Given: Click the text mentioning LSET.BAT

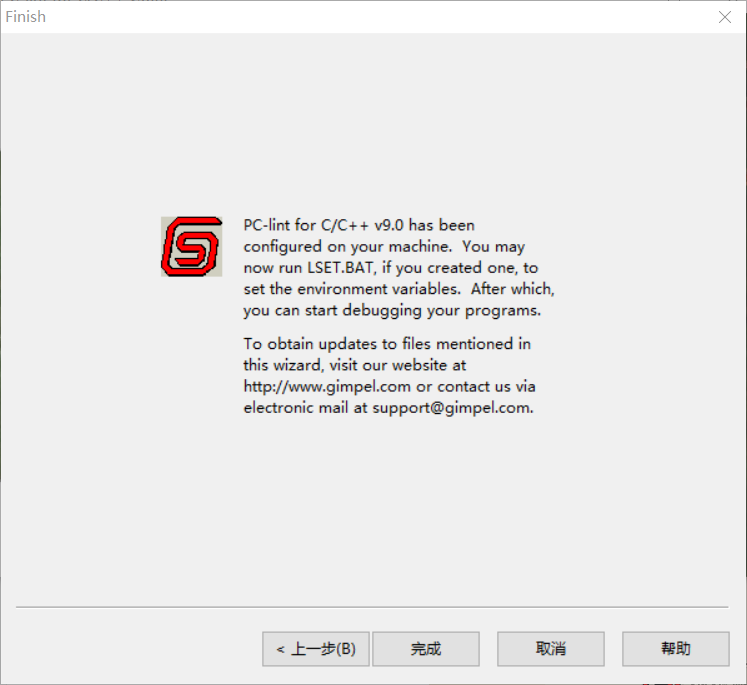Looking at the screenshot, I should pos(341,268).
